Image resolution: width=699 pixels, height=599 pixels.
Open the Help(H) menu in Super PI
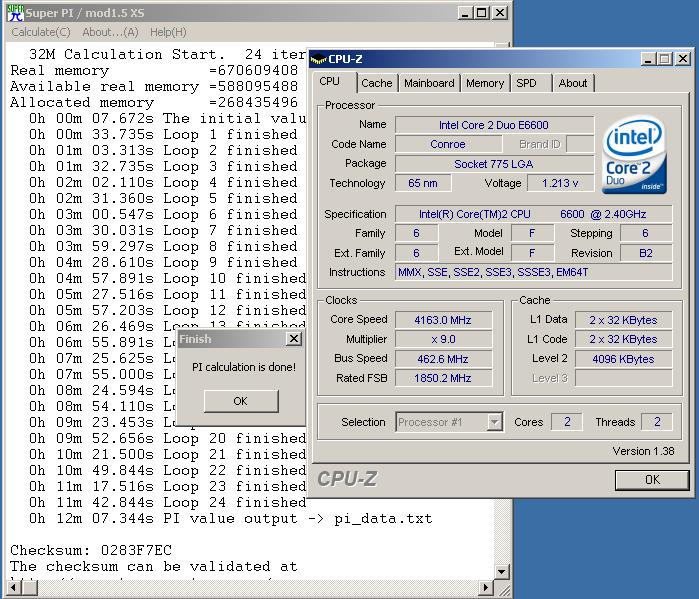coord(168,32)
